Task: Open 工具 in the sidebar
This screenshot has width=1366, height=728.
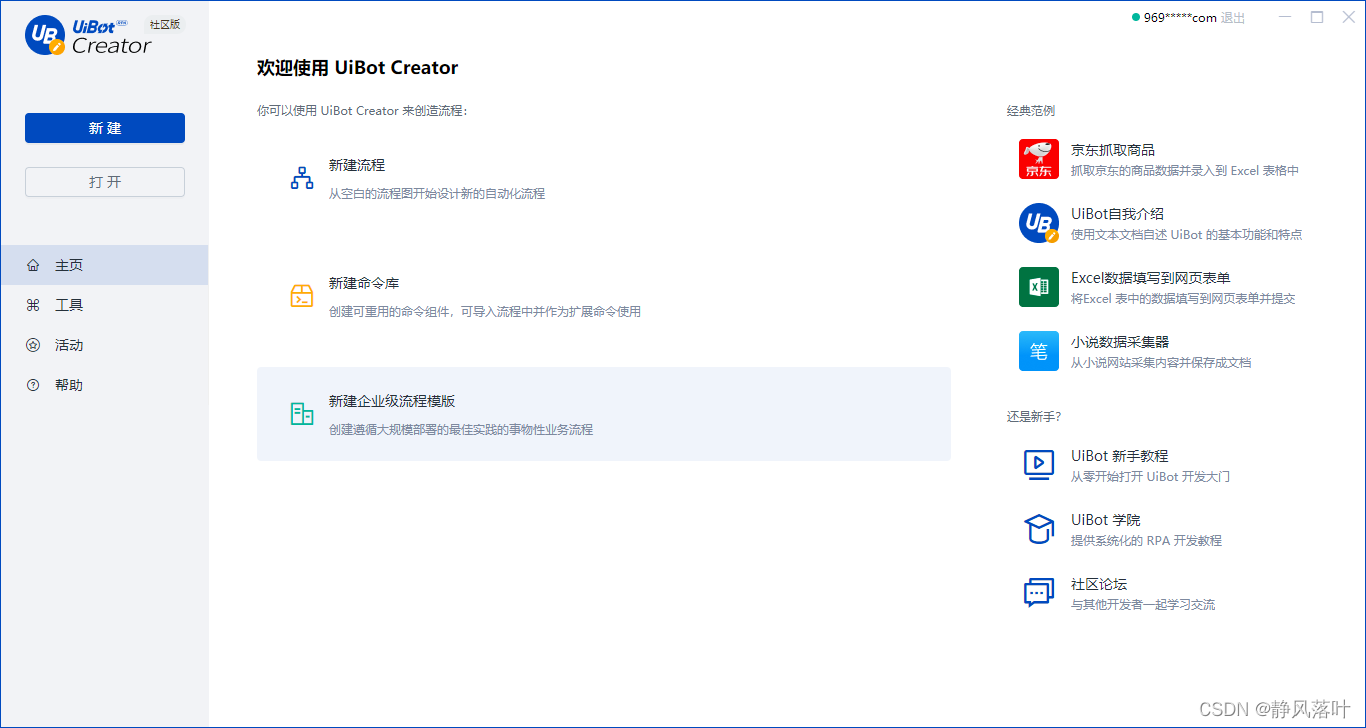Action: (x=104, y=305)
